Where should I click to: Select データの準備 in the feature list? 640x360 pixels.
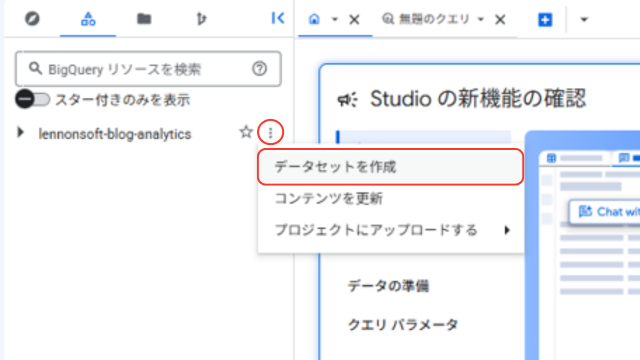[388, 286]
